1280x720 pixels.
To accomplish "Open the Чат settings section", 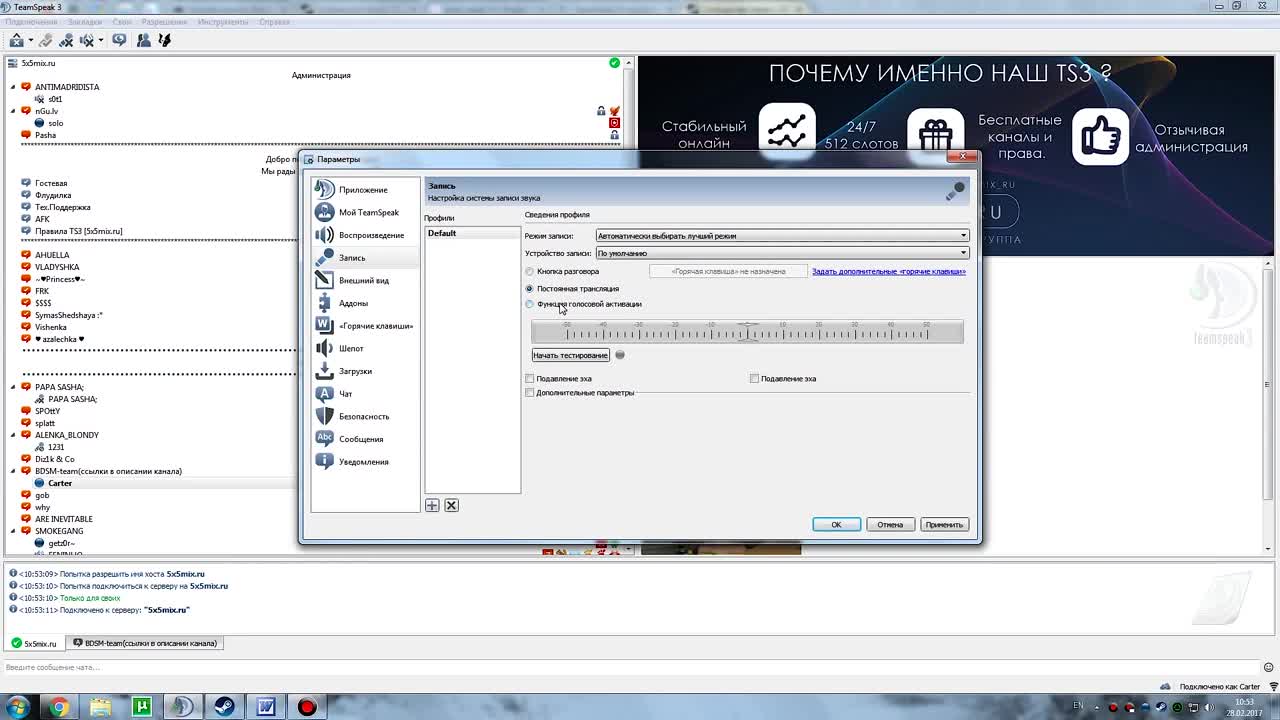I will [x=365, y=394].
